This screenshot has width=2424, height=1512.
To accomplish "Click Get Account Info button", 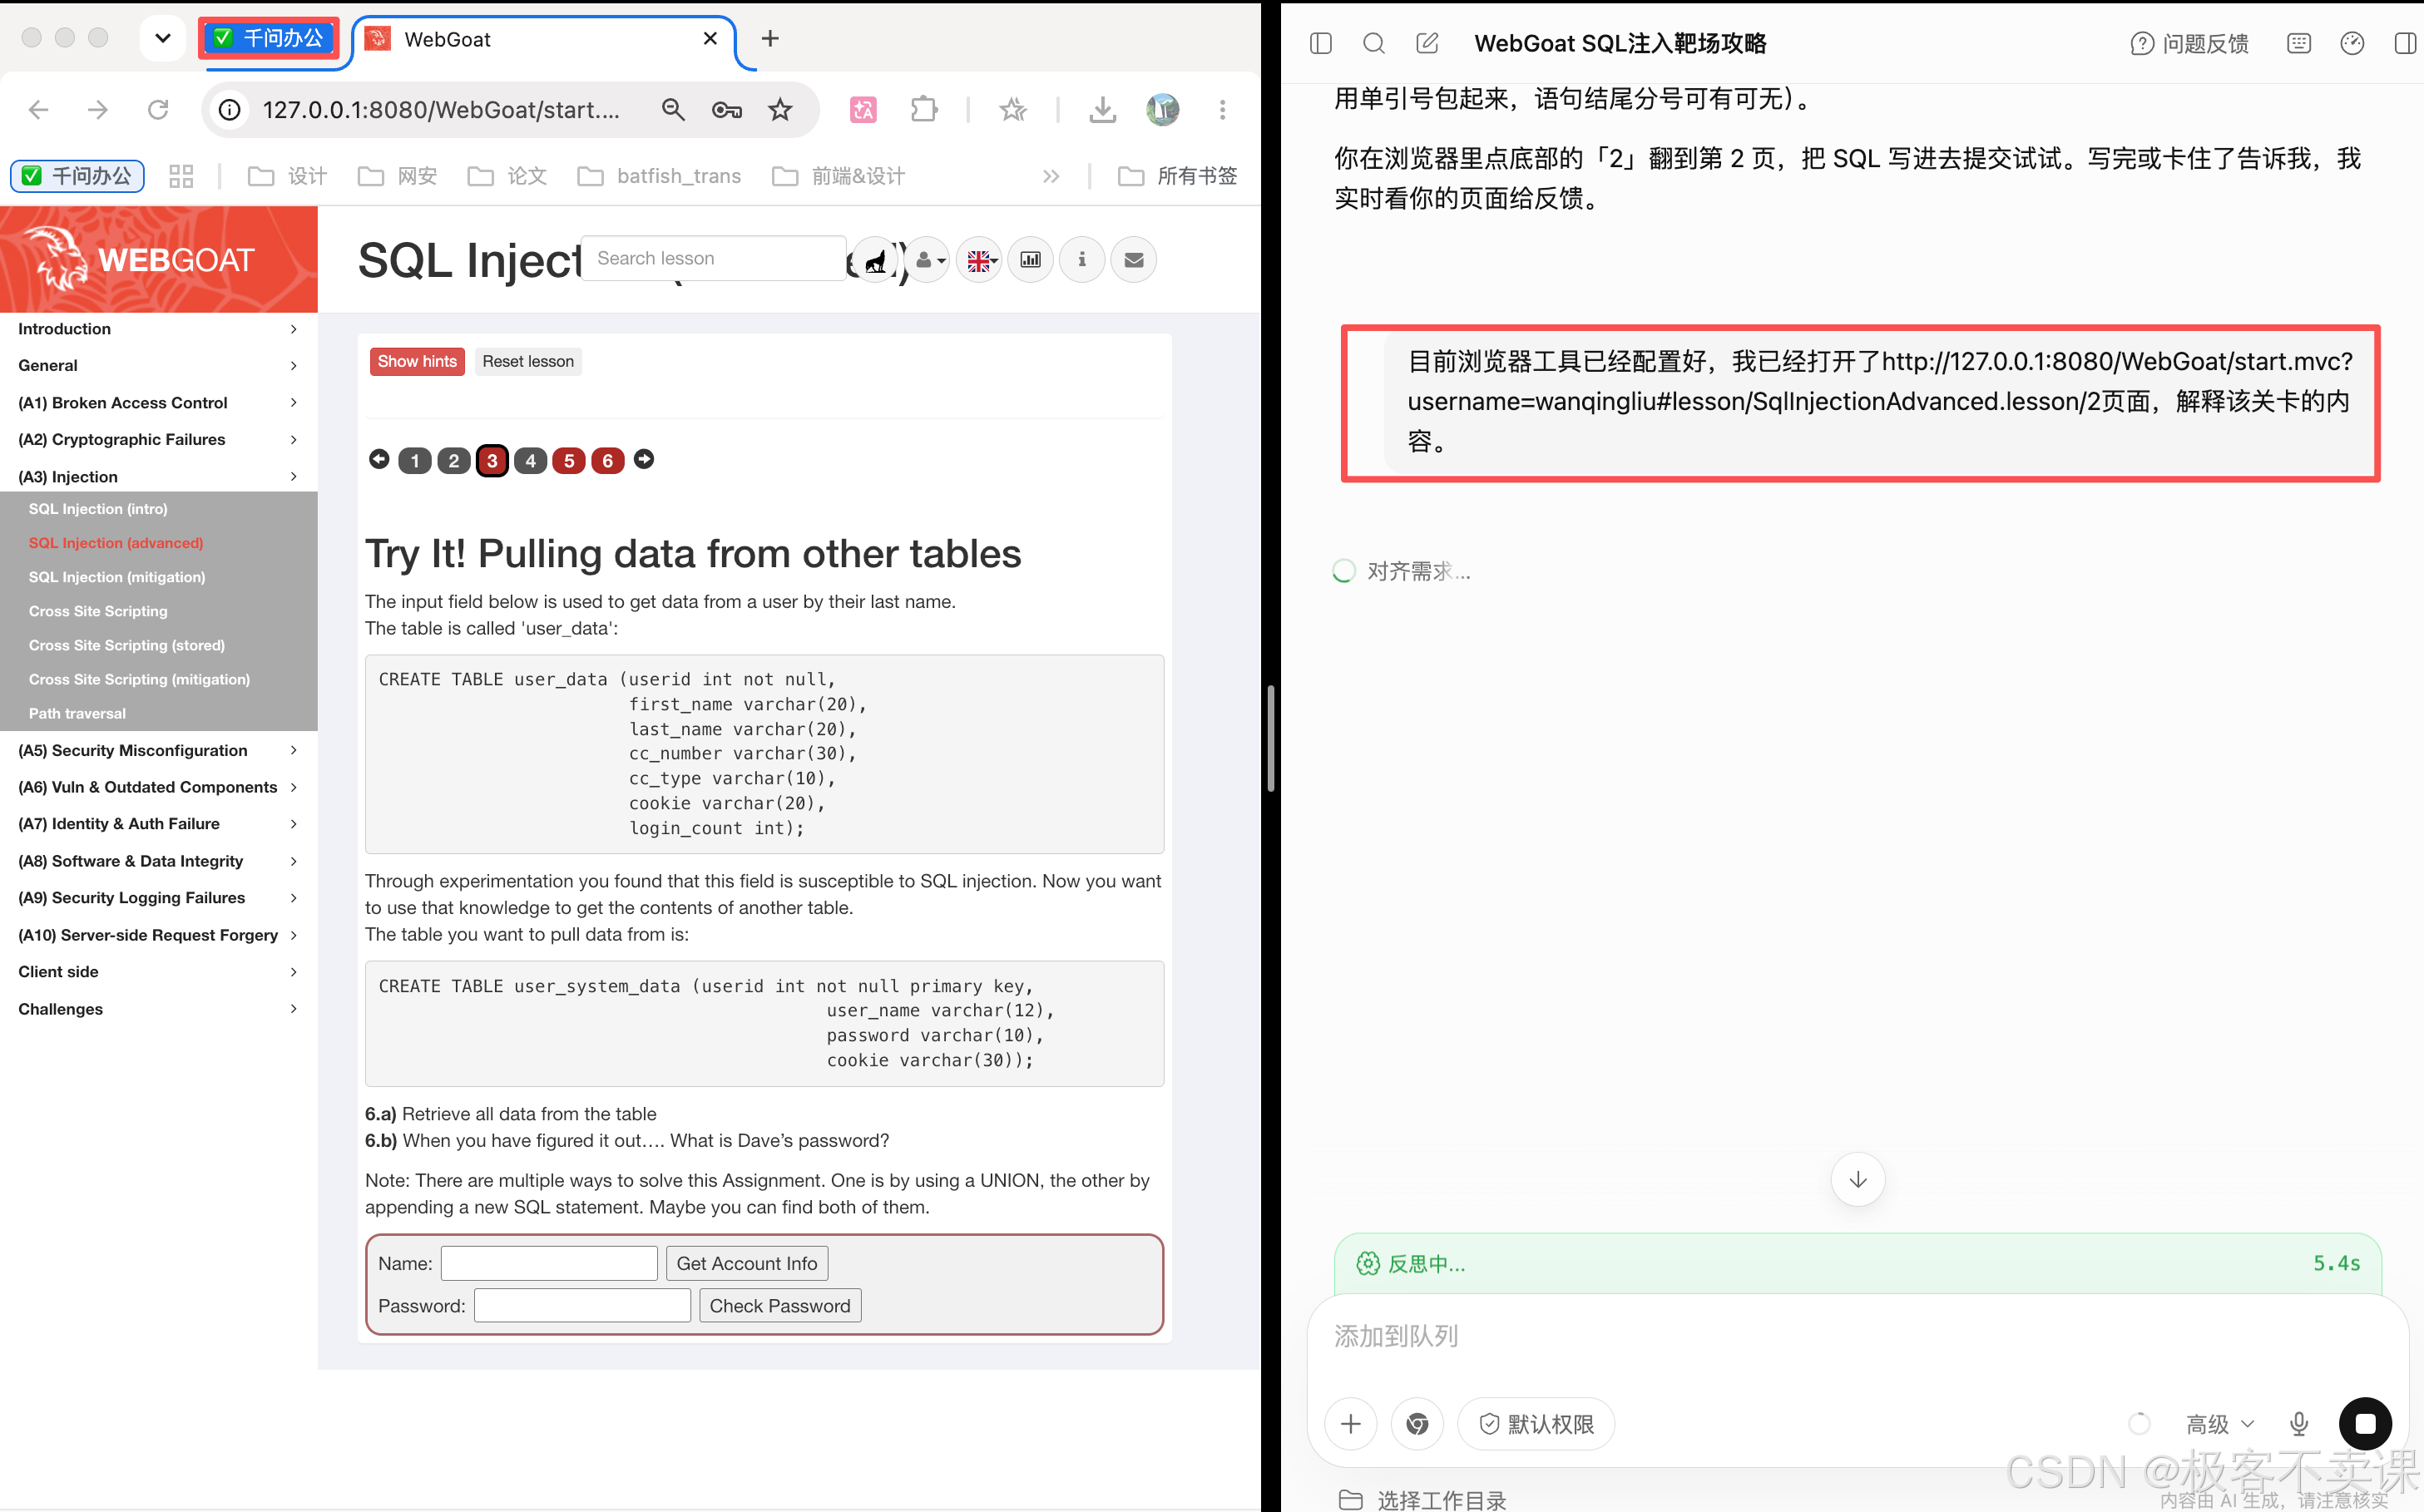I will click(747, 1263).
